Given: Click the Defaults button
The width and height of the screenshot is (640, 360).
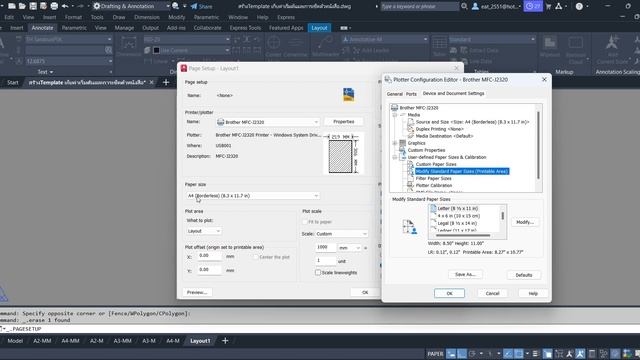Looking at the screenshot, I should pyautogui.click(x=524, y=275).
